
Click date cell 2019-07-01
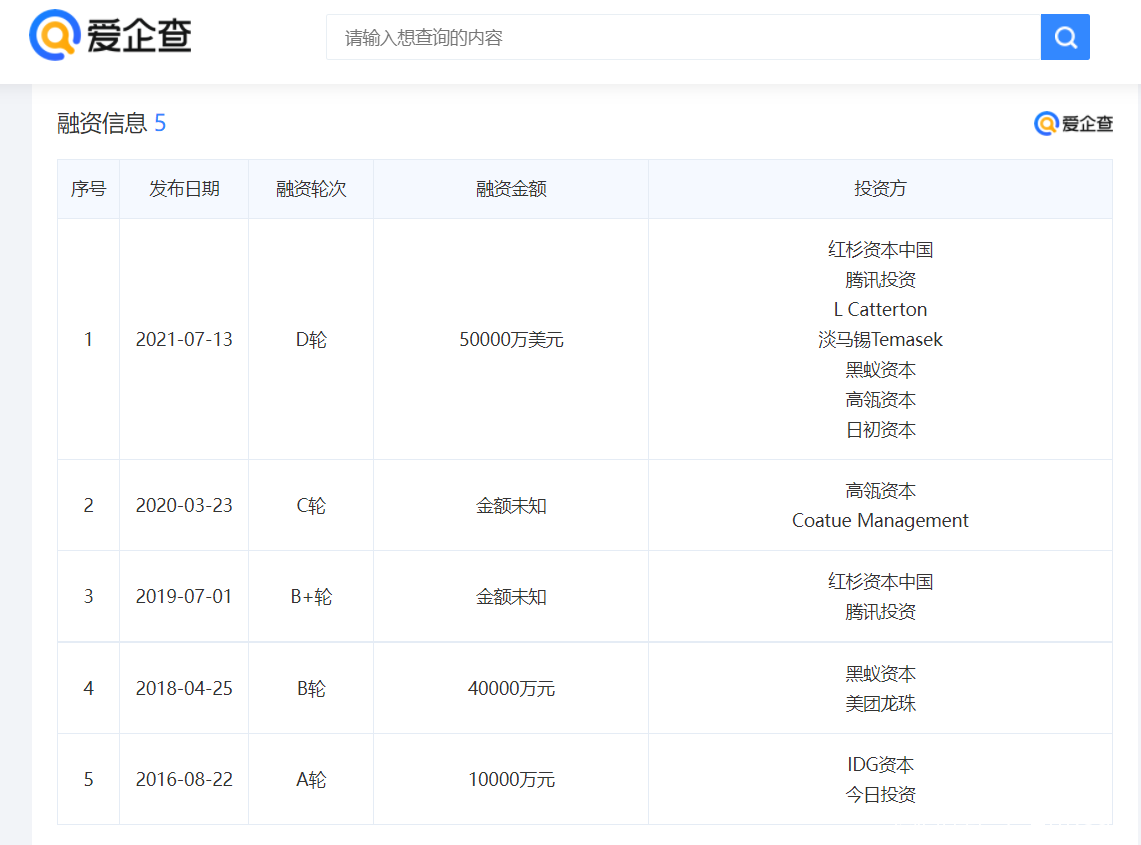(x=184, y=596)
